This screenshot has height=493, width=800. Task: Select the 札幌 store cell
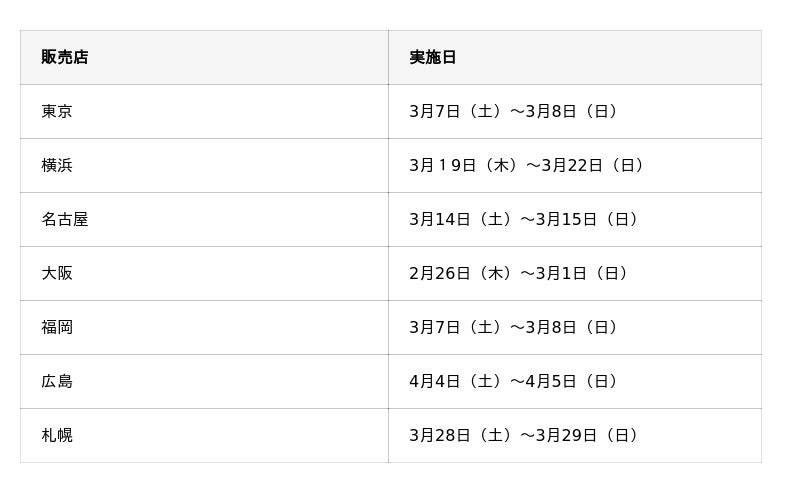pyautogui.click(x=57, y=436)
